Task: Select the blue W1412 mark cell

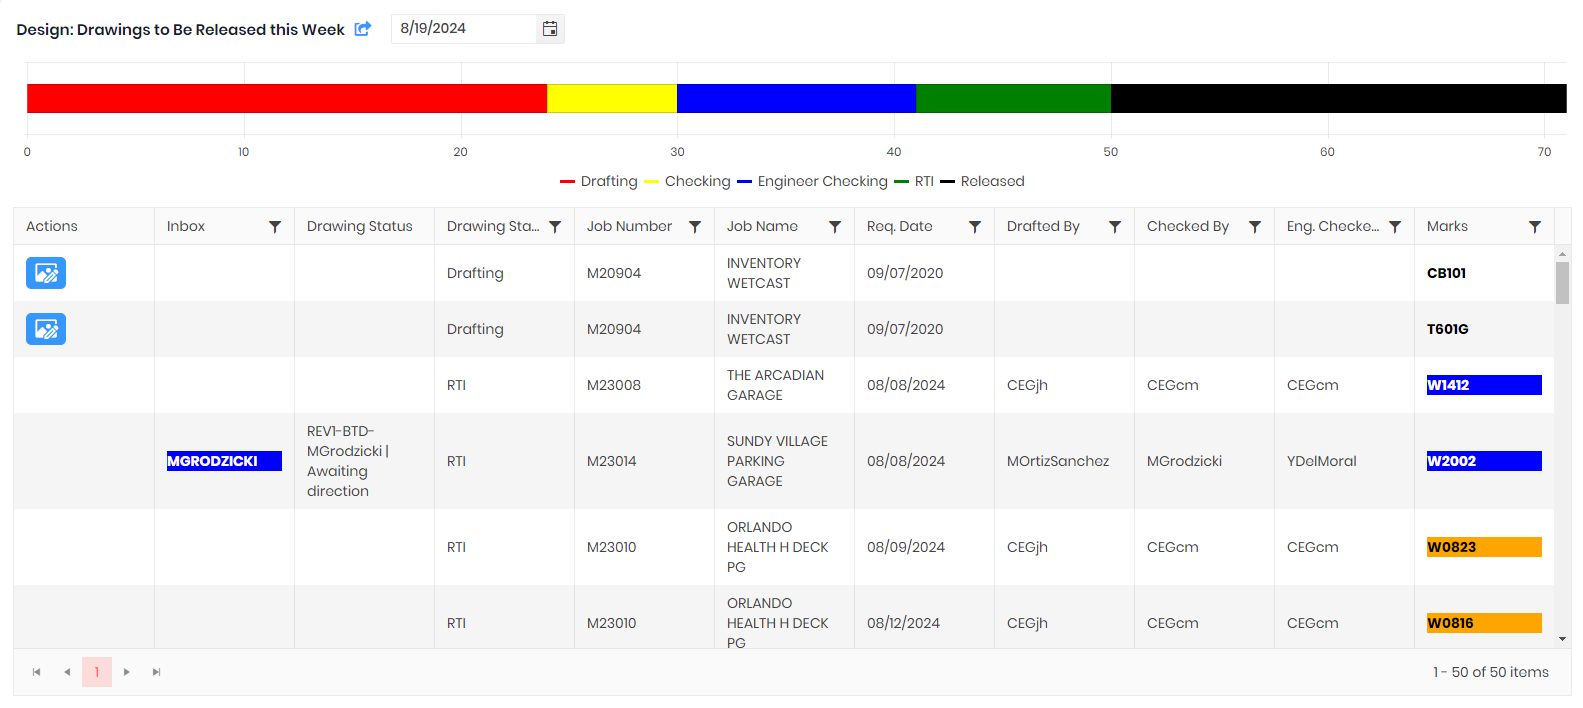Action: coord(1484,385)
